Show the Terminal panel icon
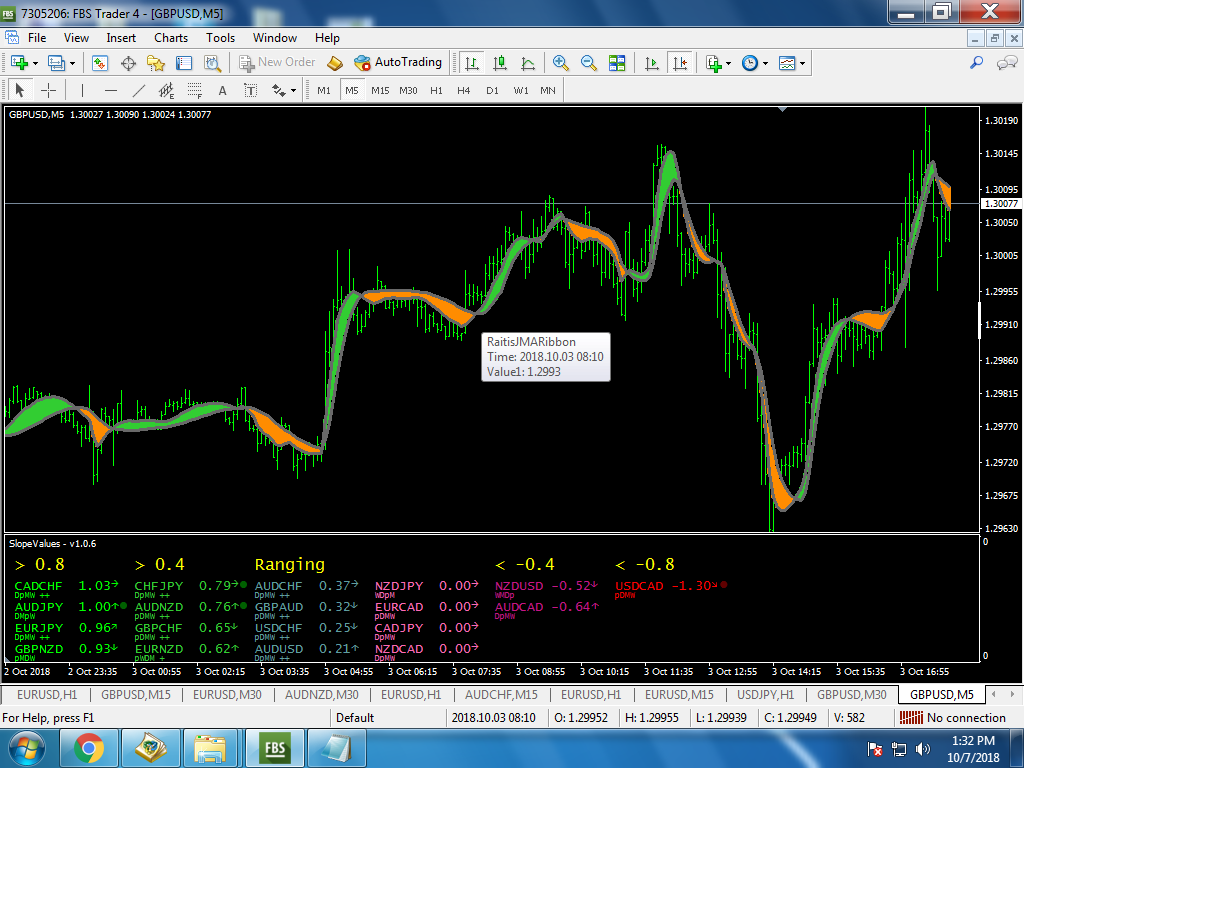 [x=184, y=62]
